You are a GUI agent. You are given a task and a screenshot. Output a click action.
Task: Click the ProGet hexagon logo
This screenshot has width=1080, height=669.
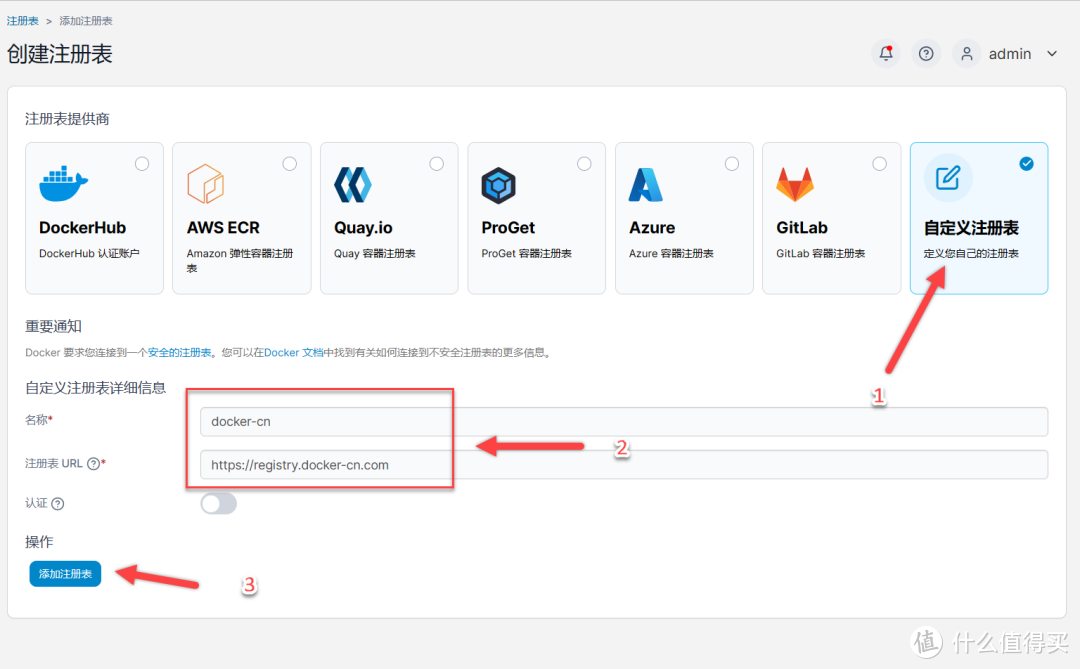(499, 185)
